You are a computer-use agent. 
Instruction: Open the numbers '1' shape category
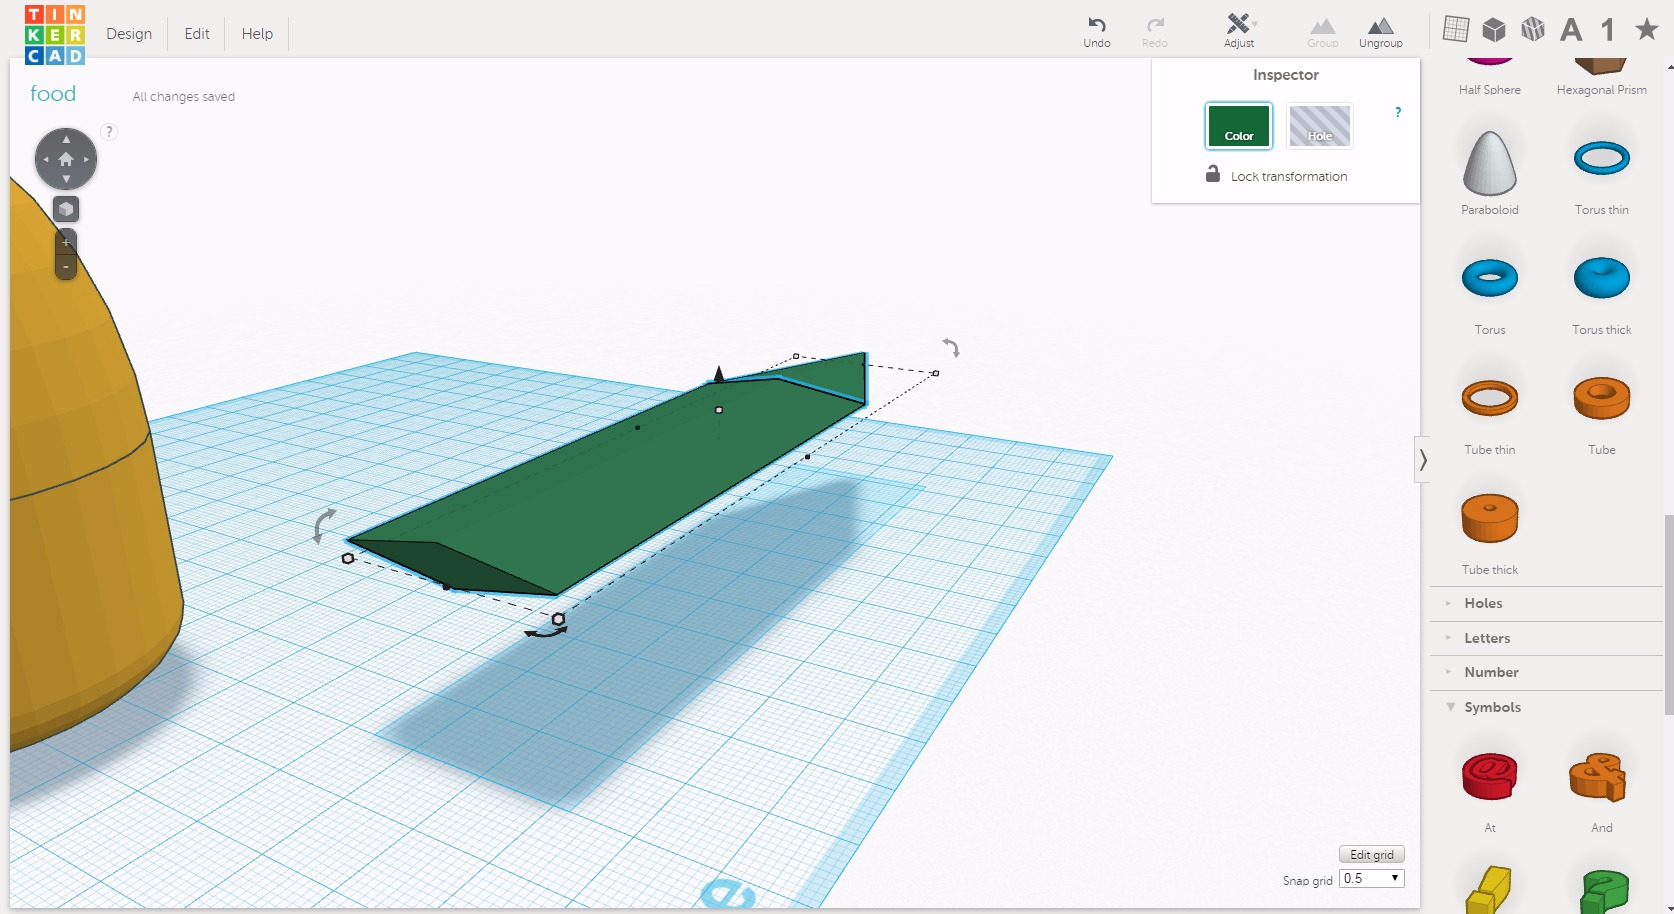point(1607,30)
